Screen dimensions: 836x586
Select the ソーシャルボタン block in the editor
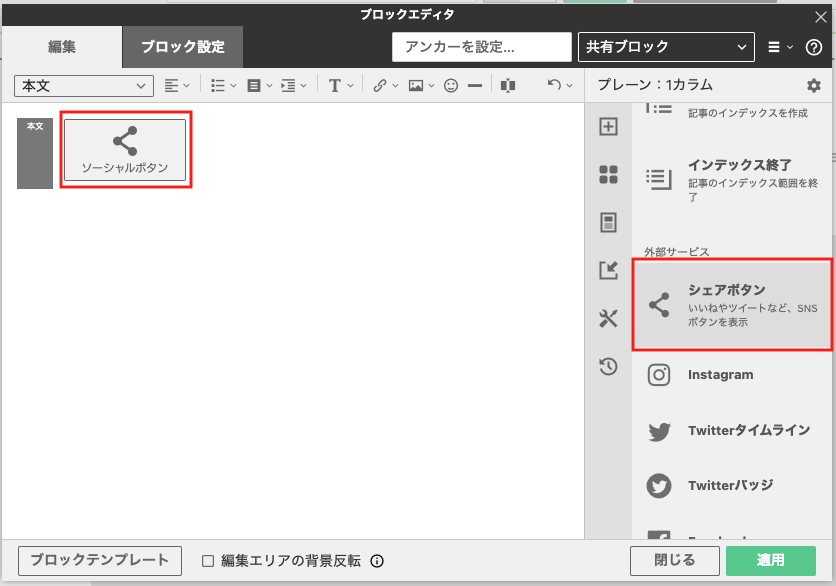(125, 150)
